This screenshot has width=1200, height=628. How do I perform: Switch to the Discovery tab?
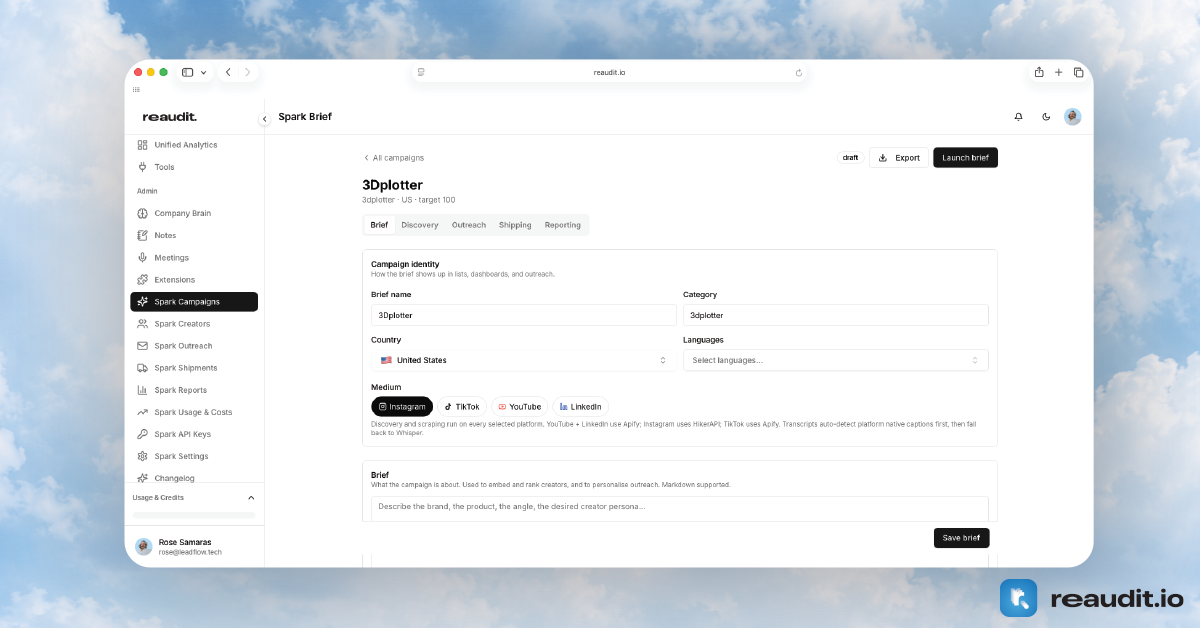pyautogui.click(x=420, y=225)
